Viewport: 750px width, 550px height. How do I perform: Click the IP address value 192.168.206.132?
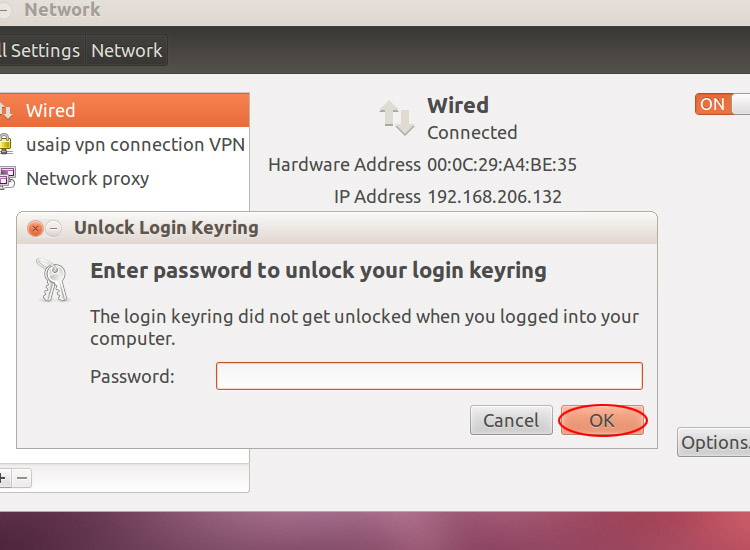(495, 197)
